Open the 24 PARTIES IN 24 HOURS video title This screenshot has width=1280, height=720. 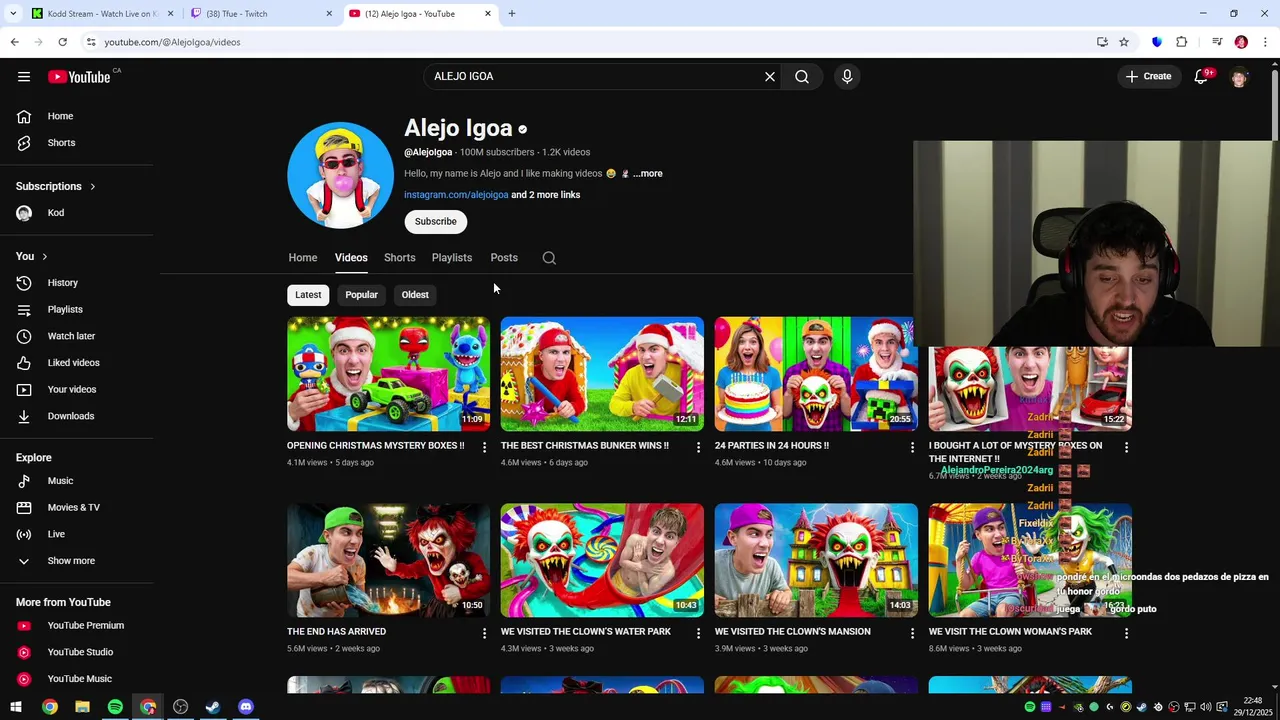tap(772, 446)
